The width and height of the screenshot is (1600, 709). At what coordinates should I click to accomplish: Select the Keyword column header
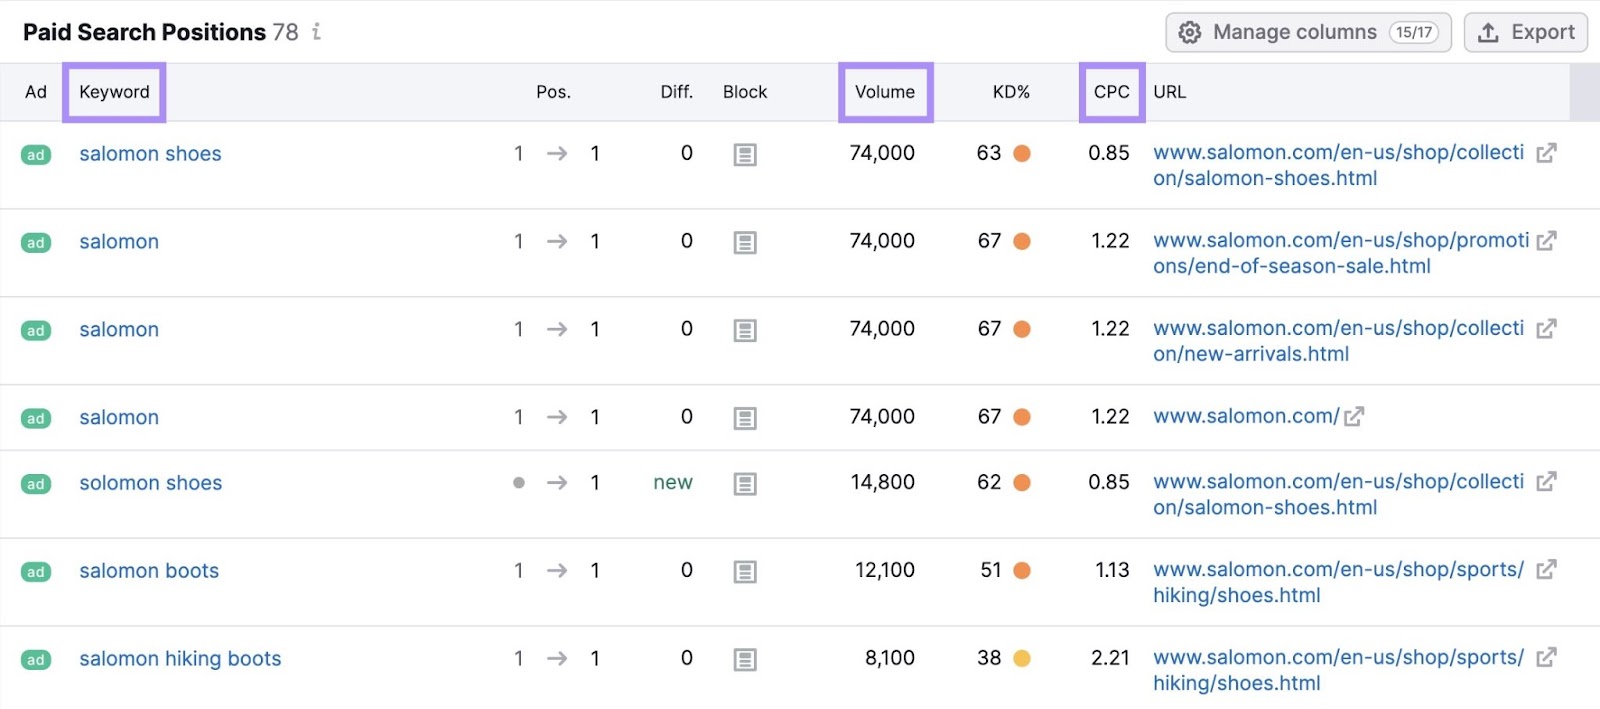[113, 92]
